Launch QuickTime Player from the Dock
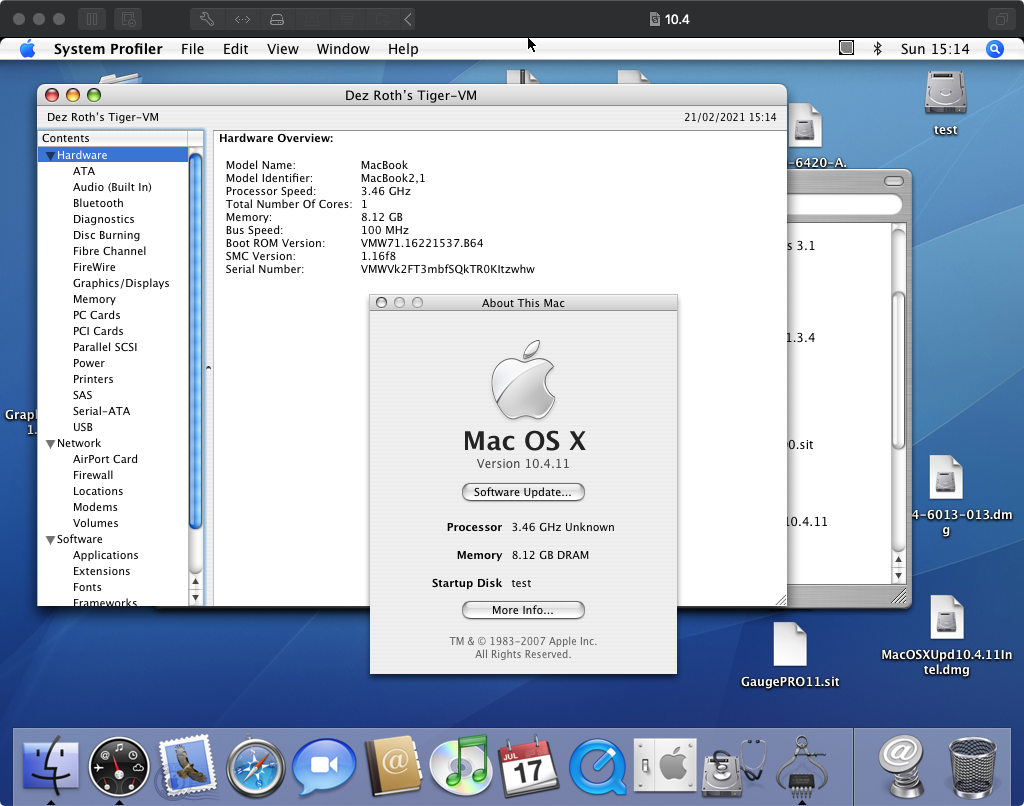1024x806 pixels. click(x=597, y=767)
